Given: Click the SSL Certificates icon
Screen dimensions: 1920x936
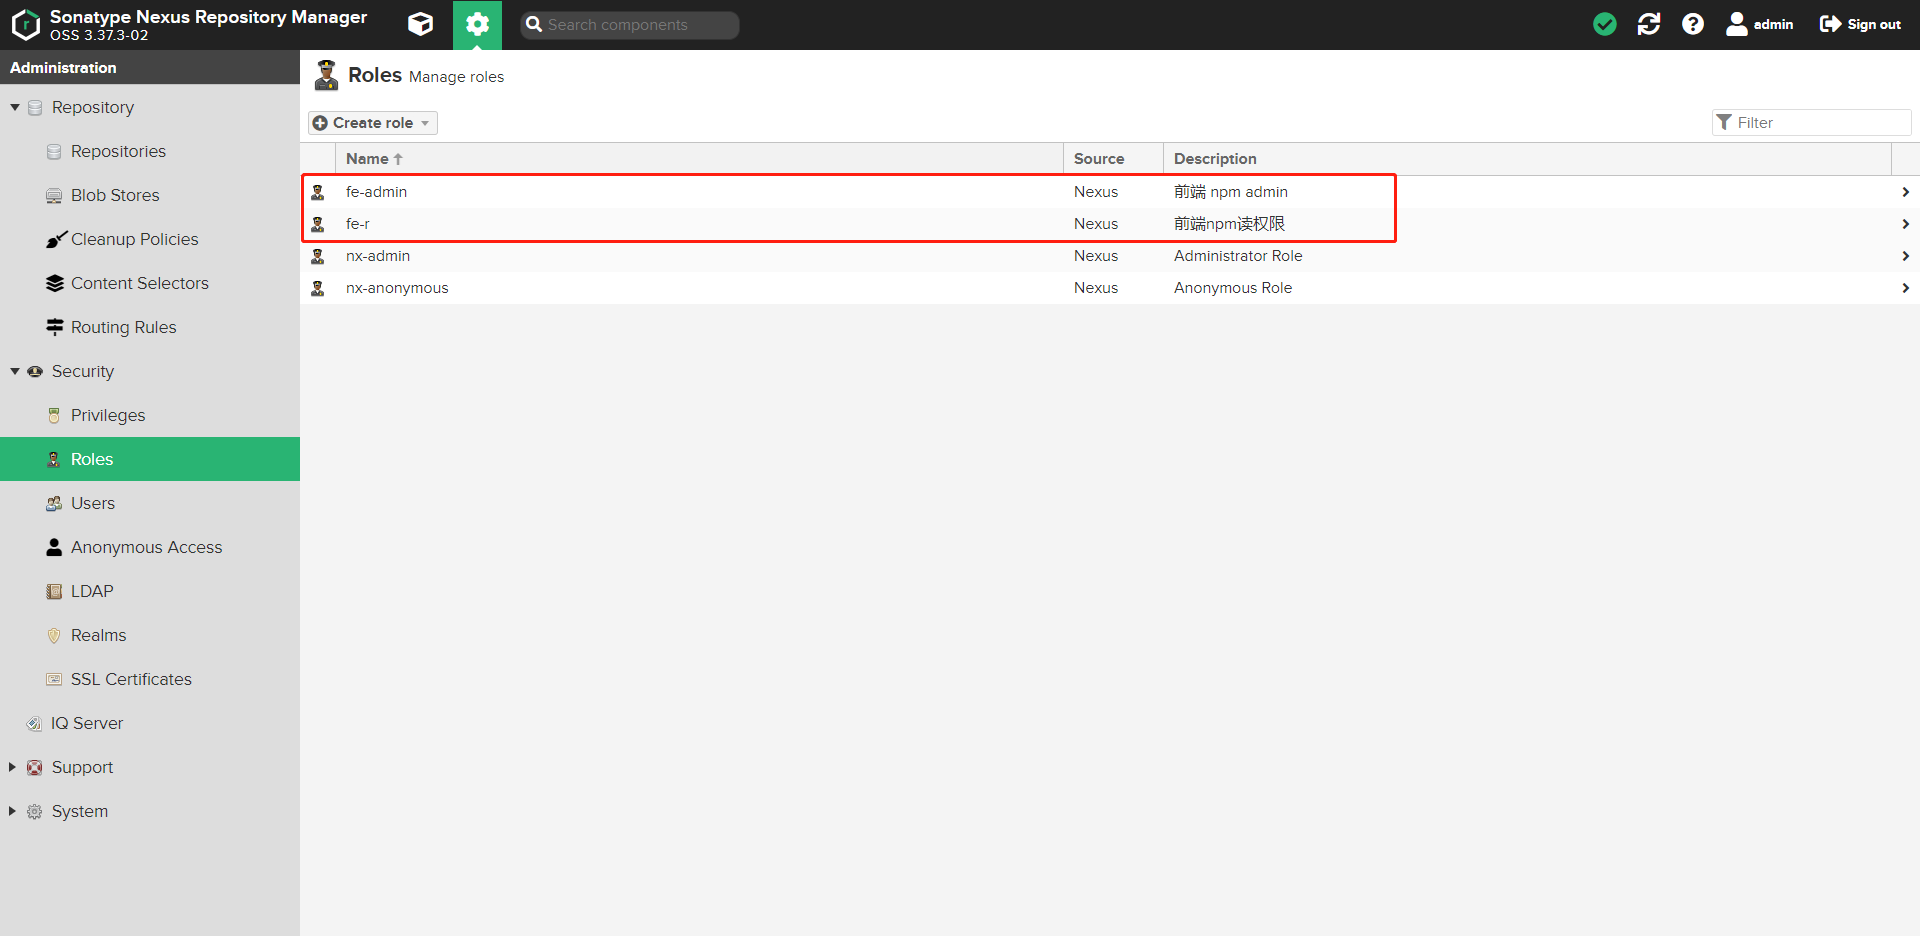Looking at the screenshot, I should [x=54, y=680].
